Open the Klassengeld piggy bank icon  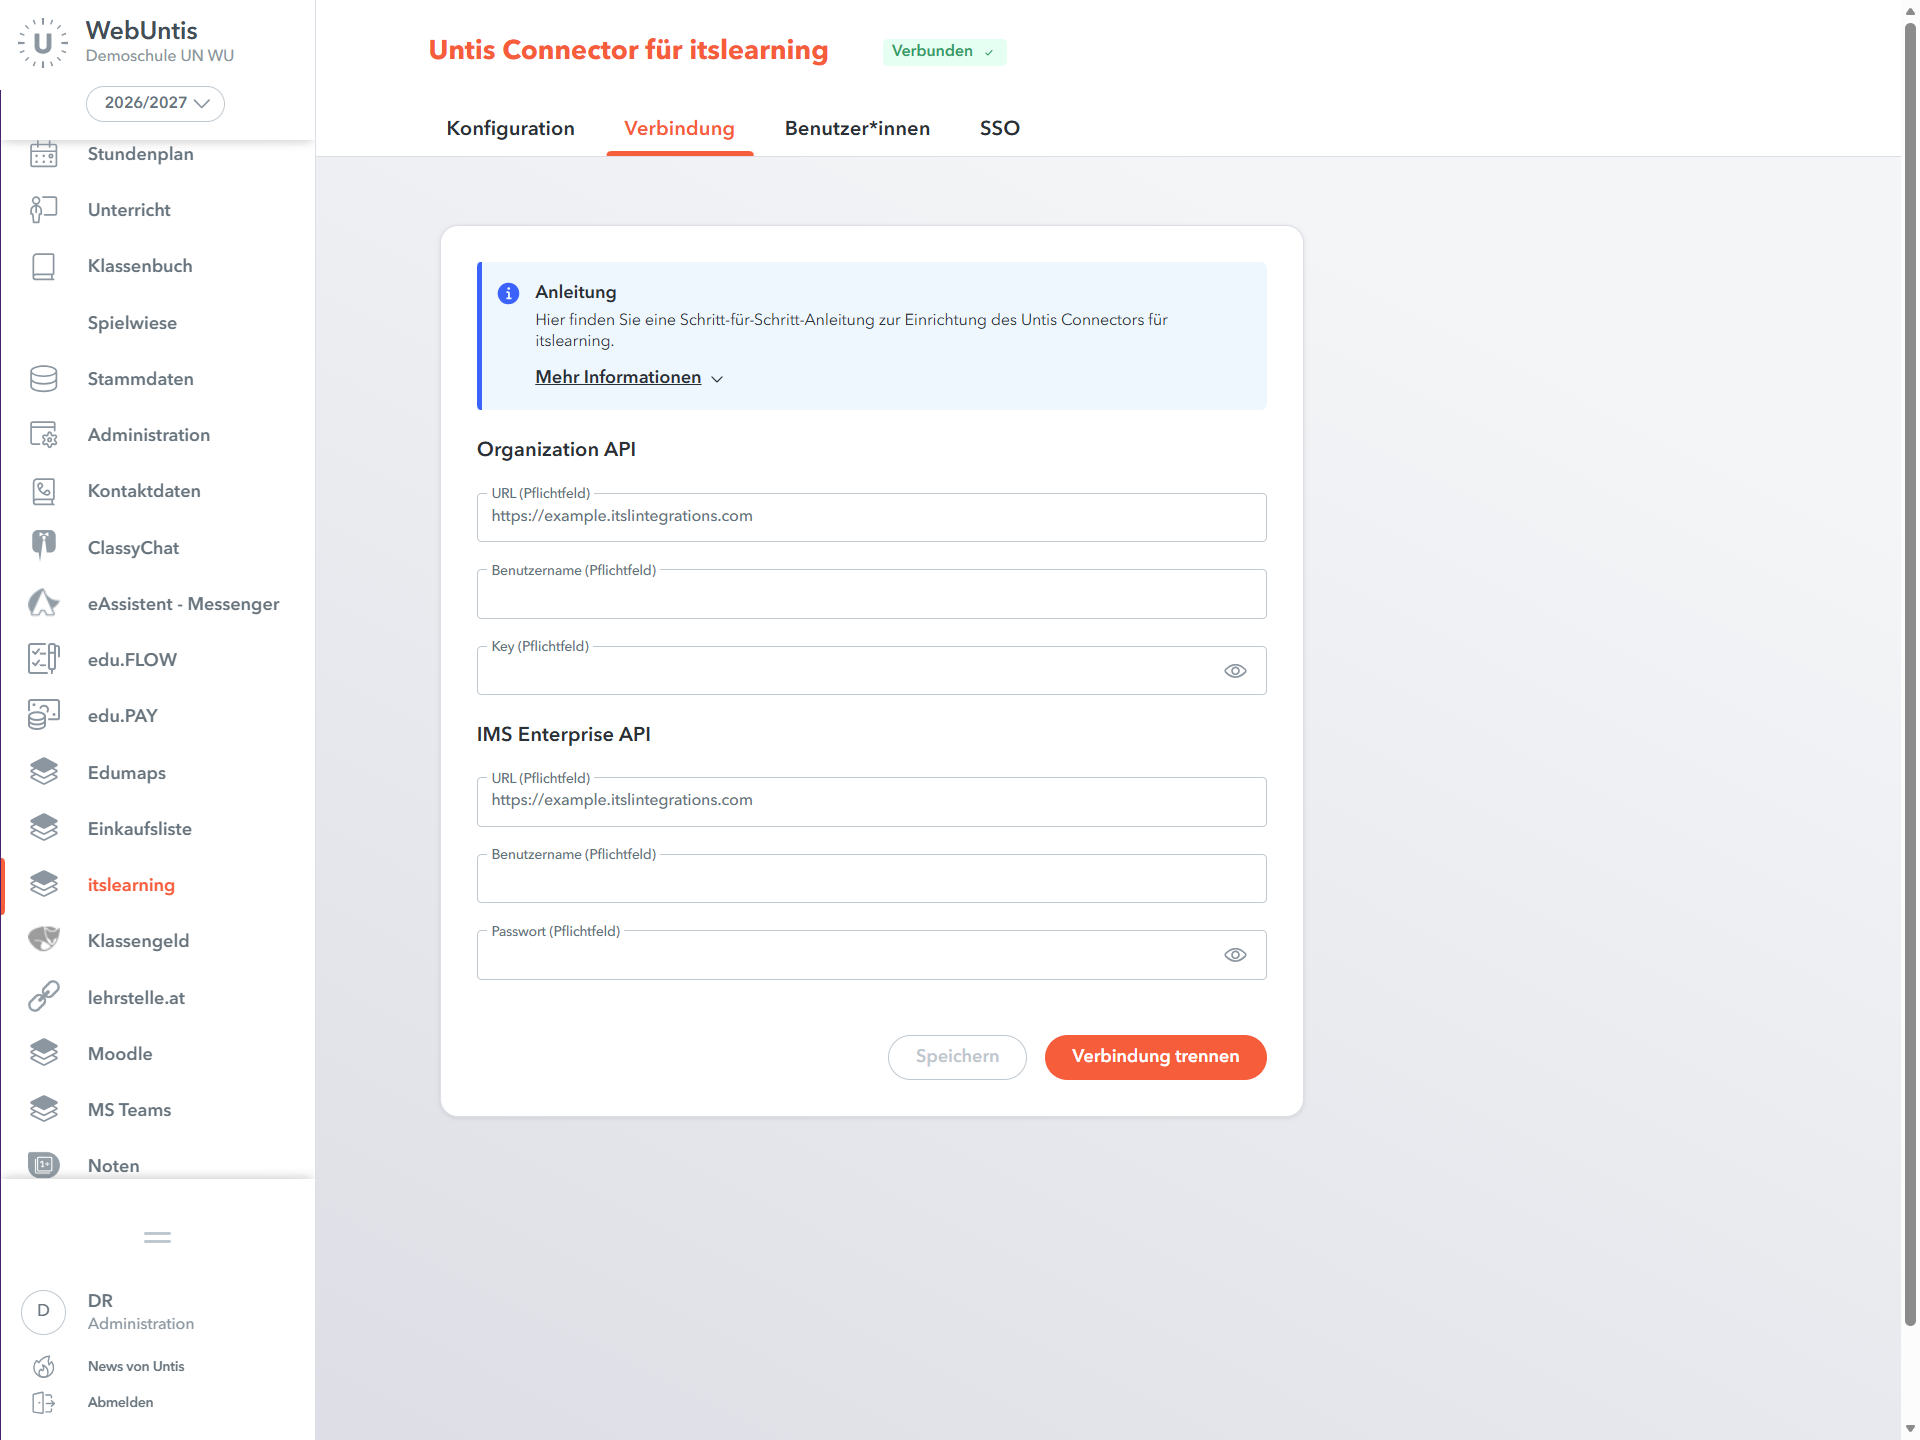43,940
